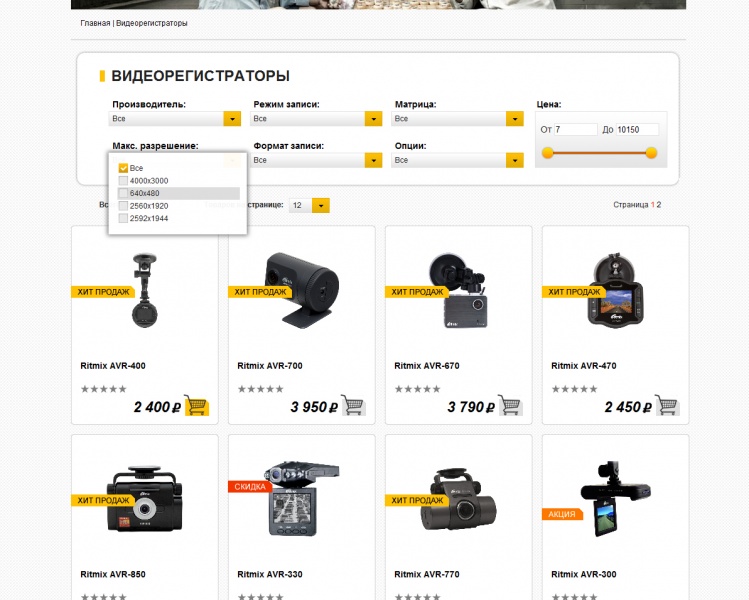
Task: Open Ritmix AVR-400 product image
Action: point(145,290)
